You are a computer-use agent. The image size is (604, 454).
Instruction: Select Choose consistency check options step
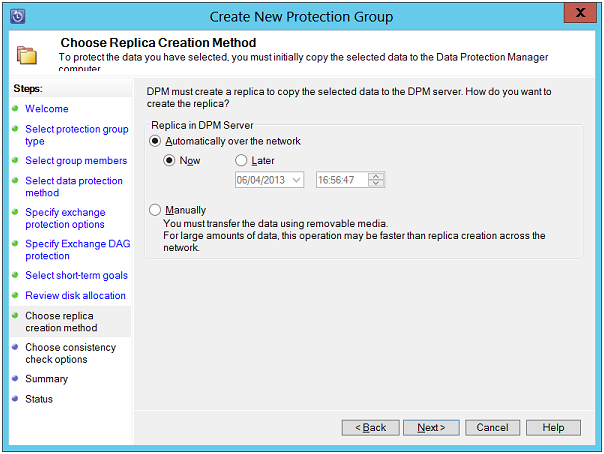tap(70, 353)
